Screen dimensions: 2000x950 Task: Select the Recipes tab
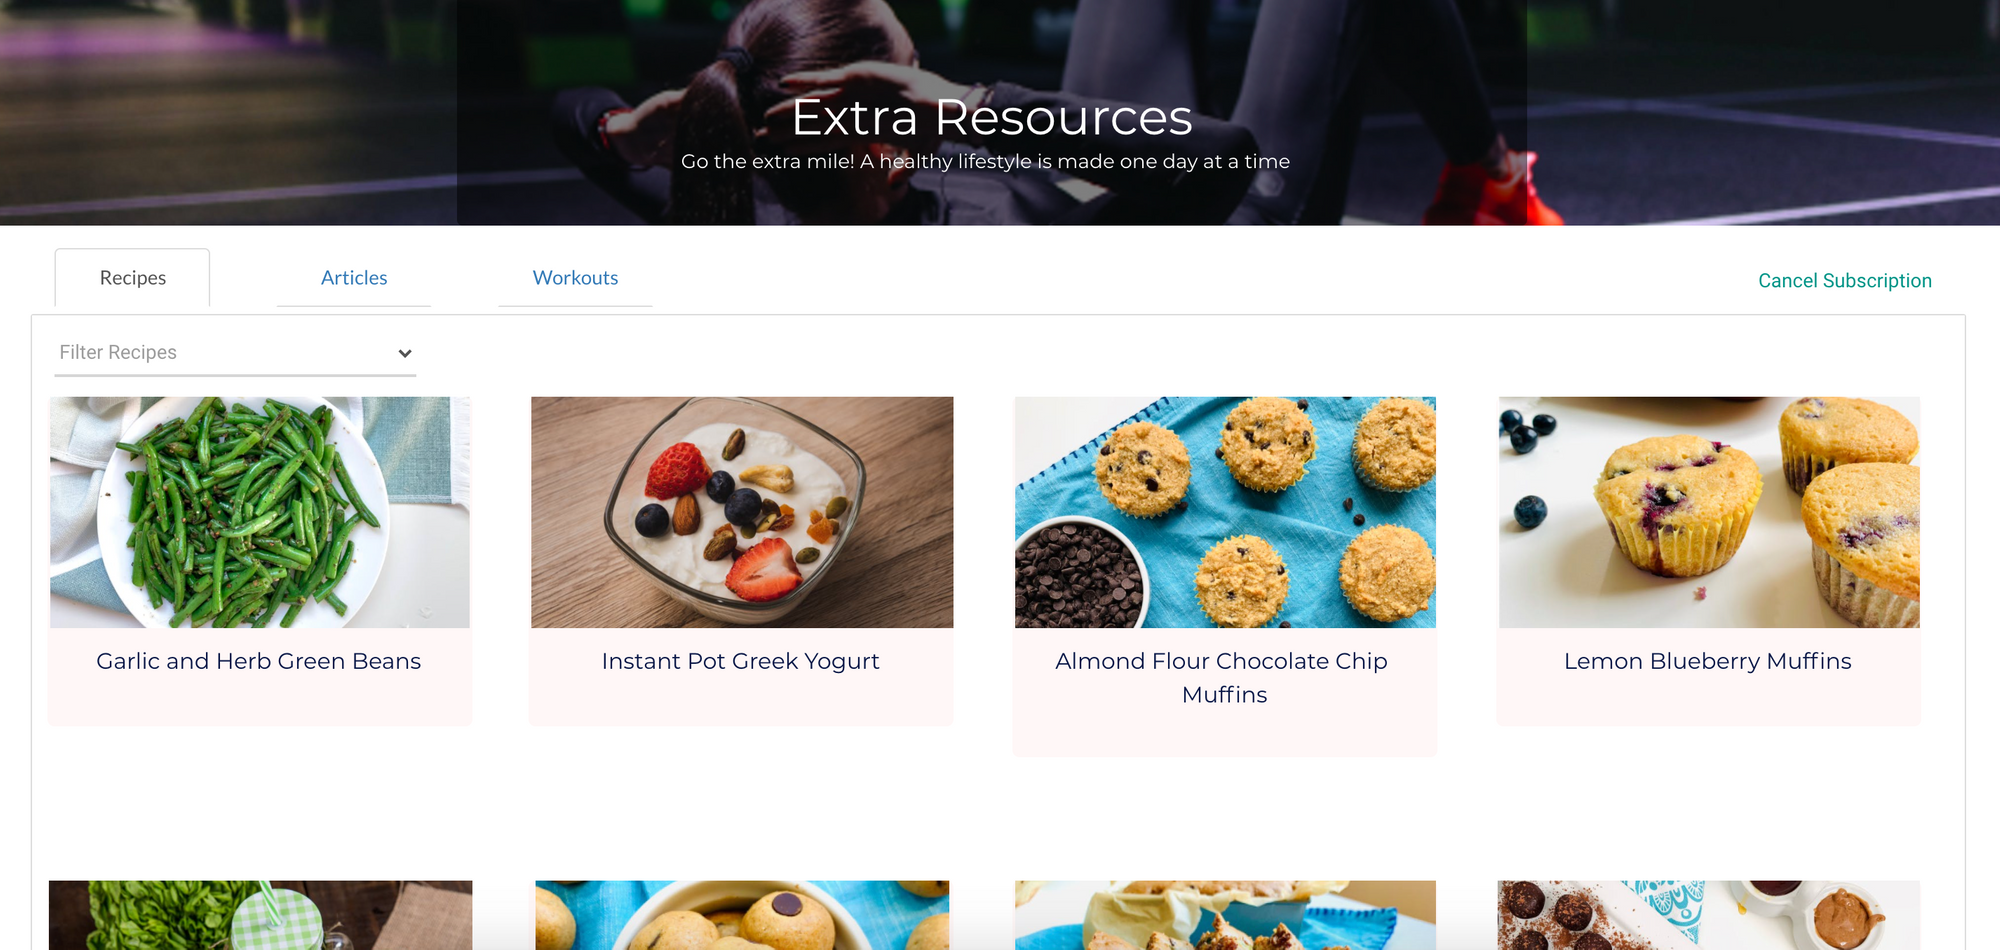coord(133,278)
